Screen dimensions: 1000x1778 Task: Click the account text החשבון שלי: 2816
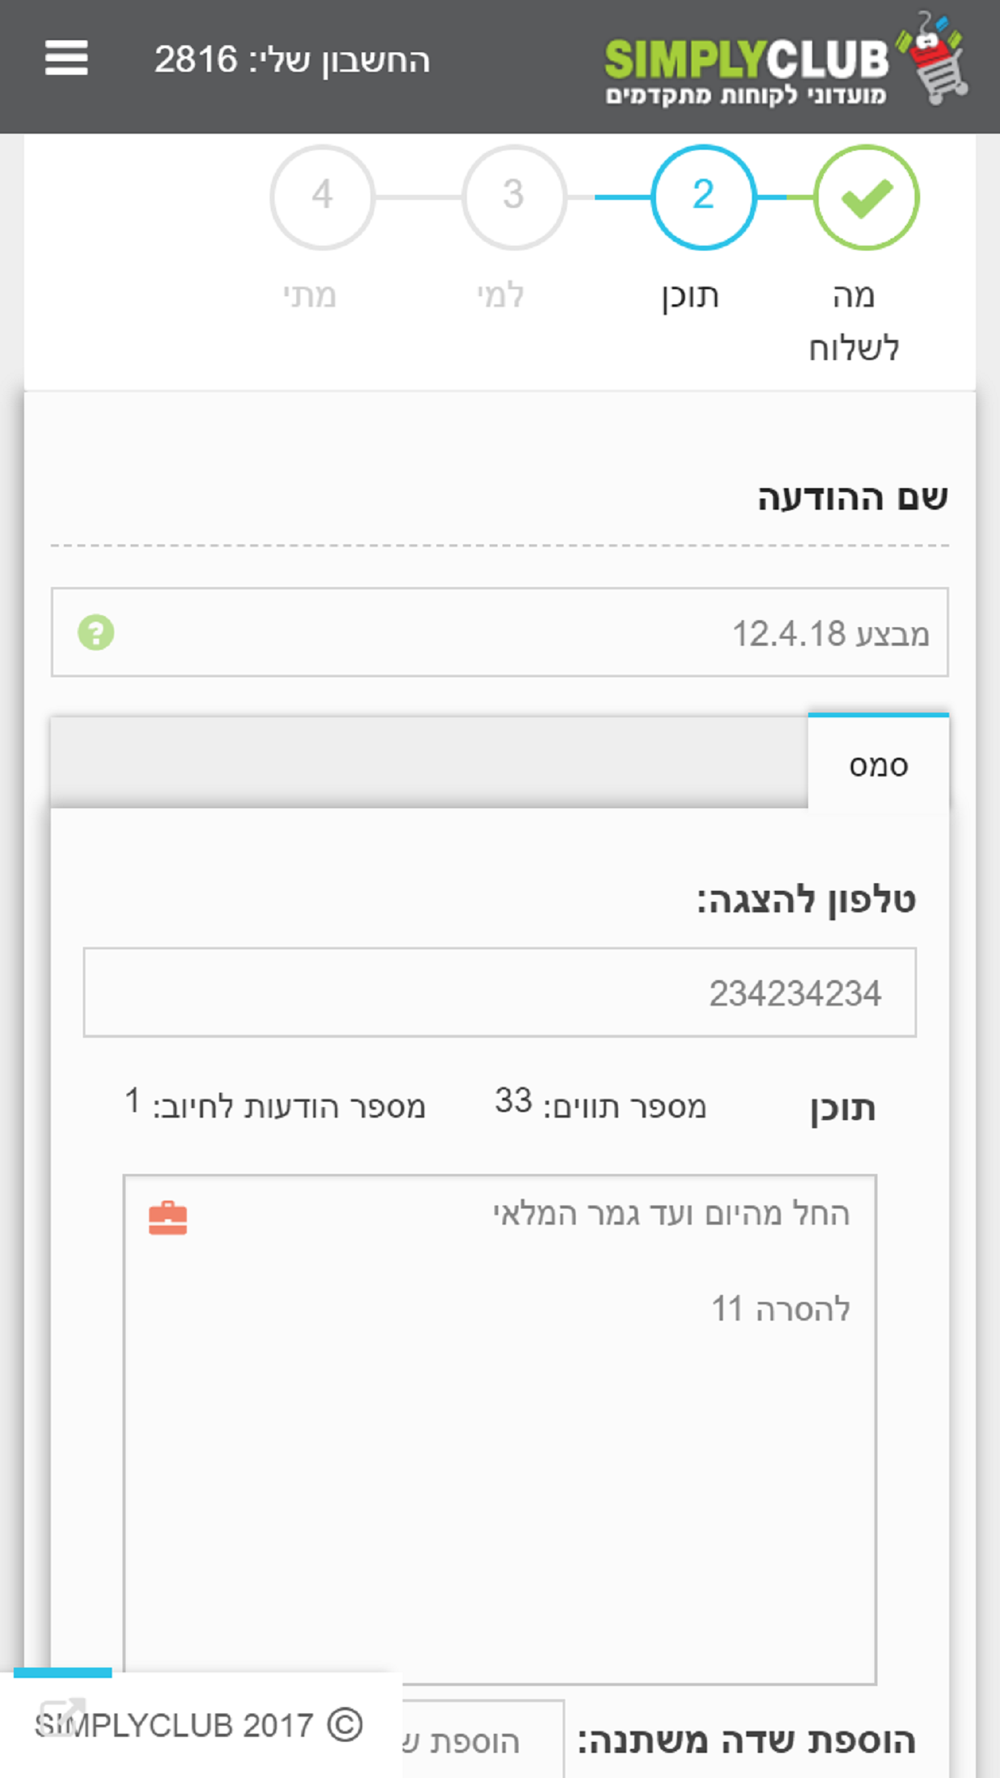292,60
